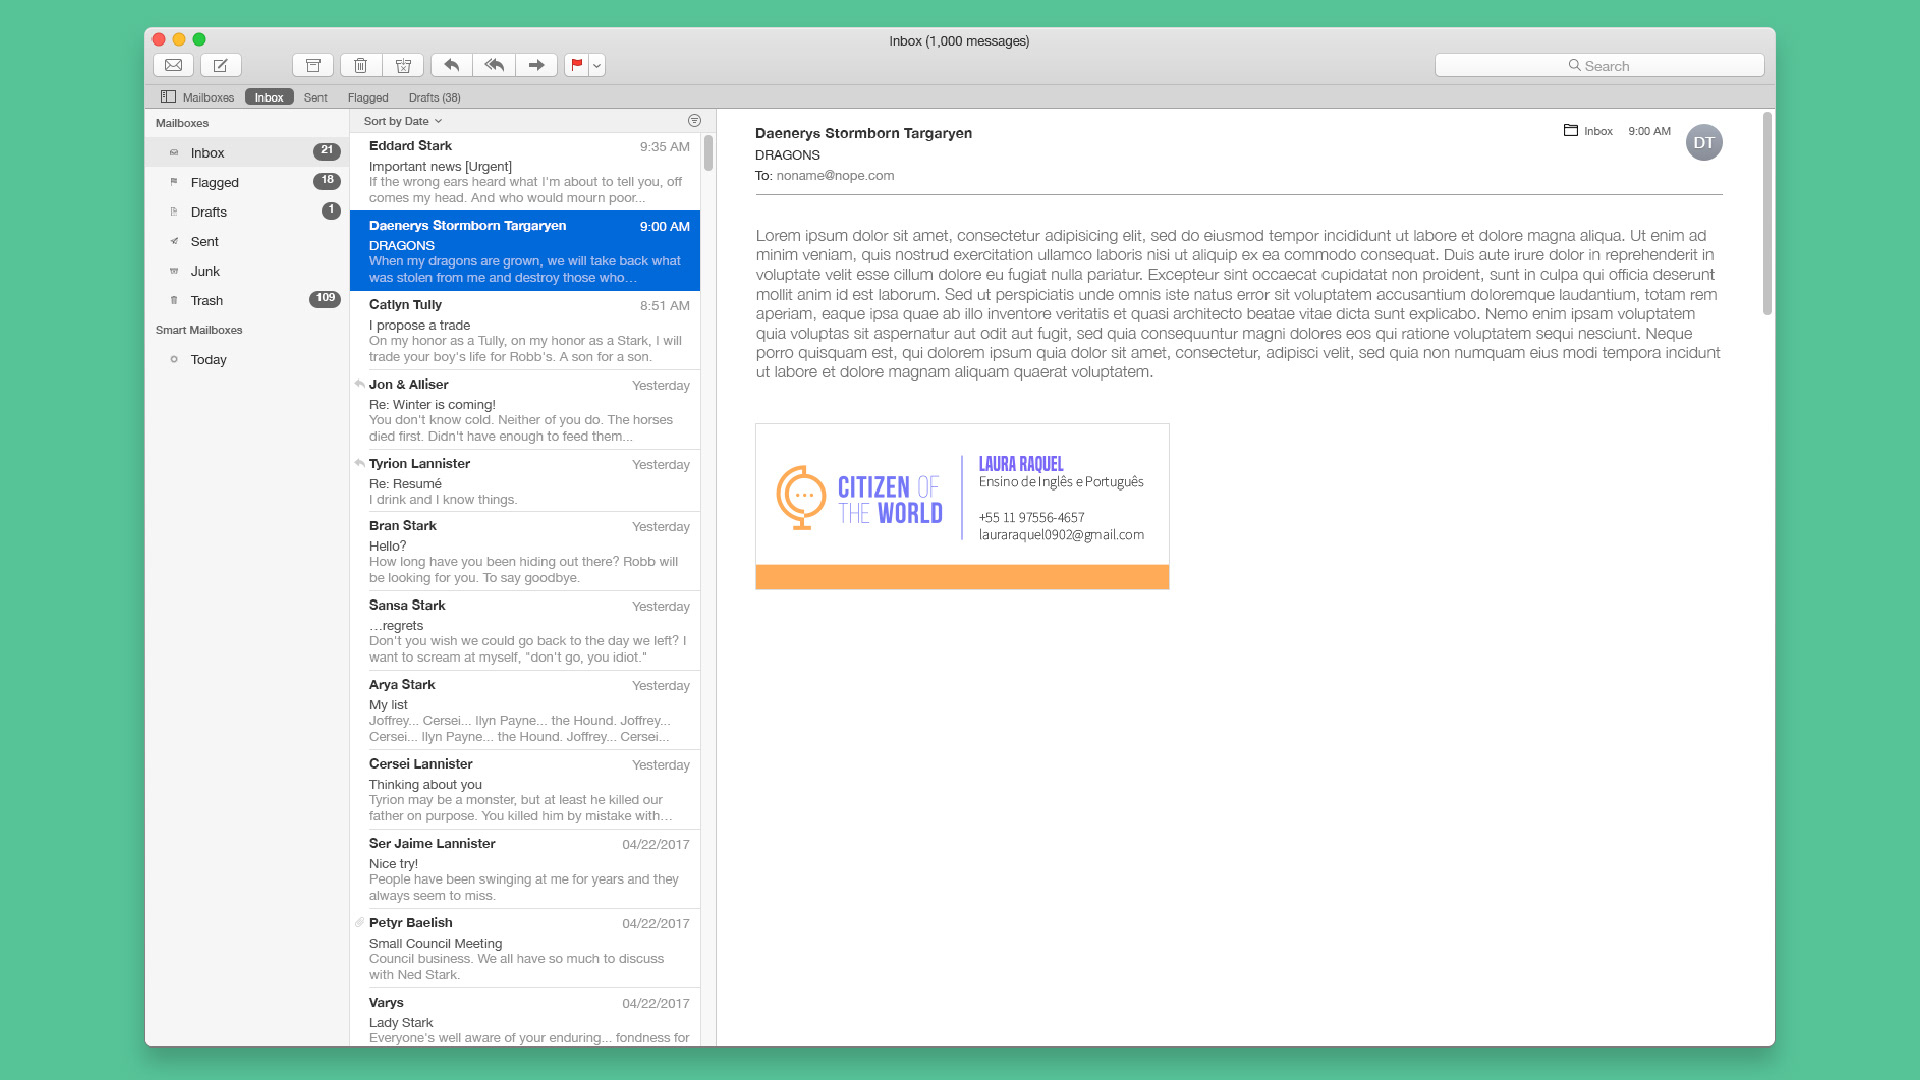Select Drafts mailbox in sidebar
1920x1080 pixels.
(x=247, y=211)
